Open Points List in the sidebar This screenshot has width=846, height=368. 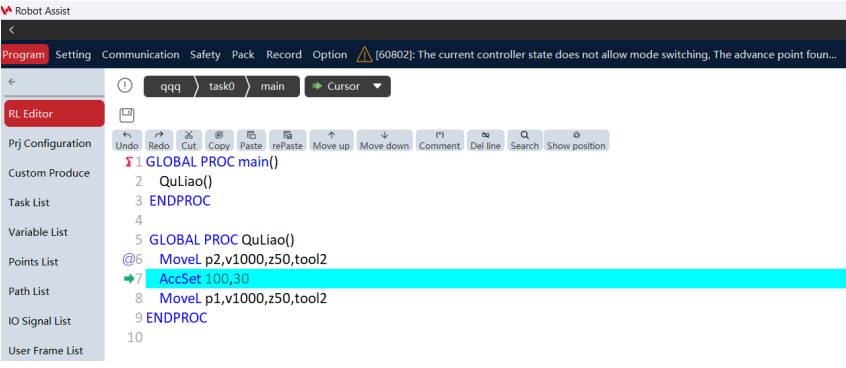[x=33, y=262]
